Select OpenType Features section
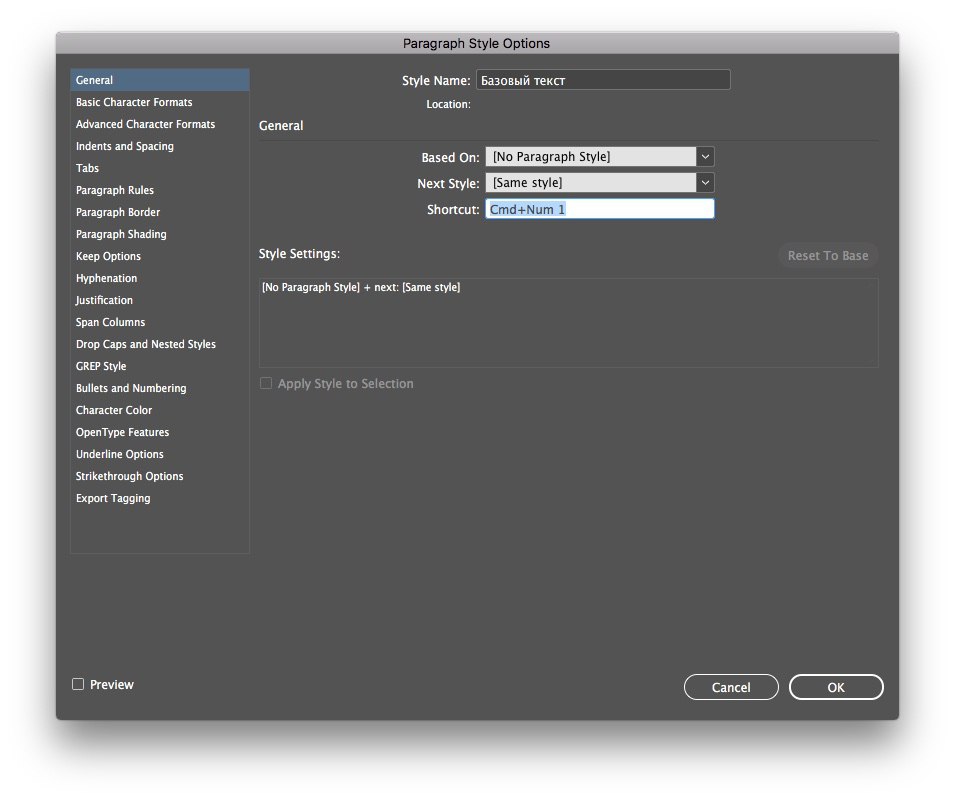The height and width of the screenshot is (800, 955). coord(160,432)
